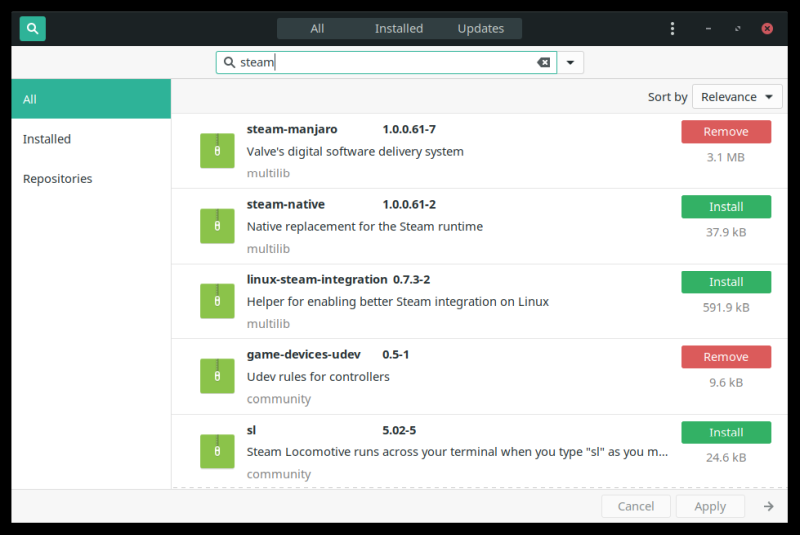Image resolution: width=800 pixels, height=535 pixels.
Task: Click the linux-steam-integration package icon
Action: click(x=217, y=301)
